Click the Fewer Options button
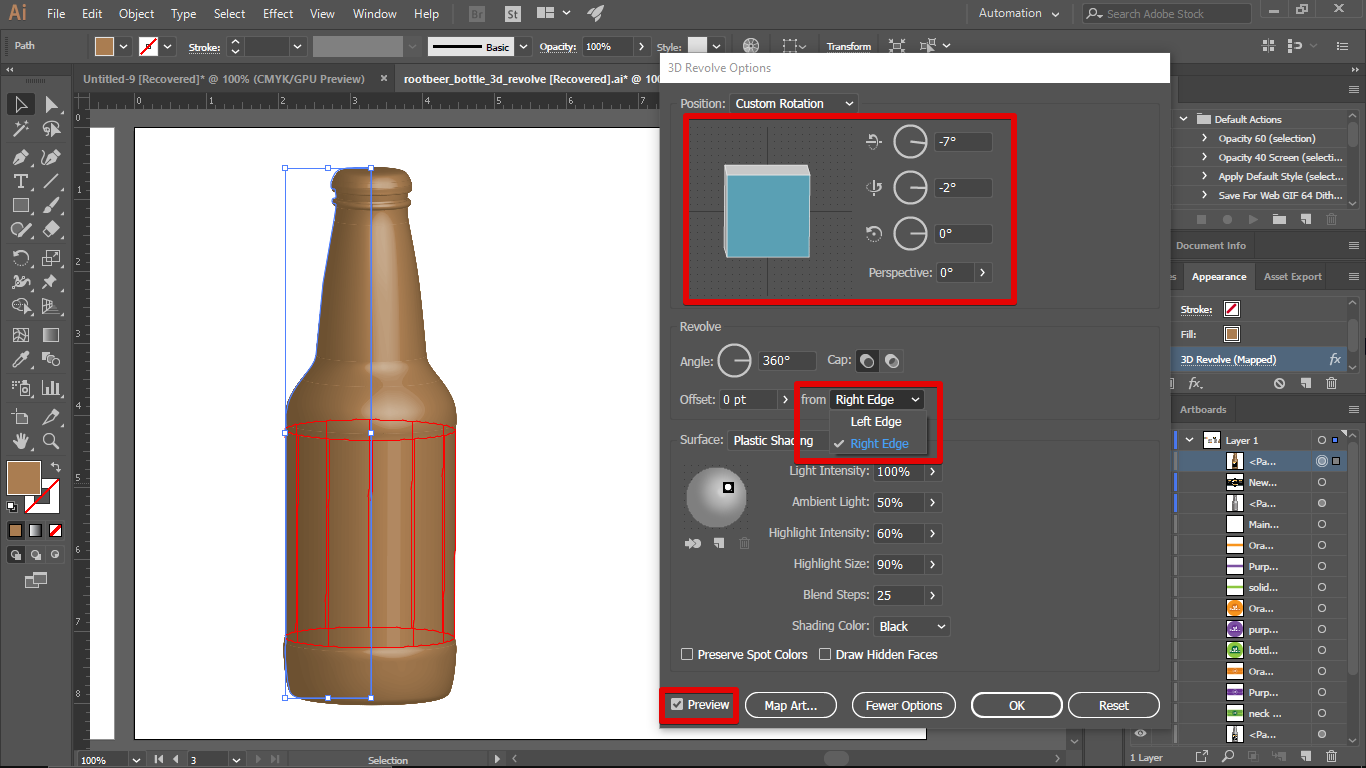 903,706
